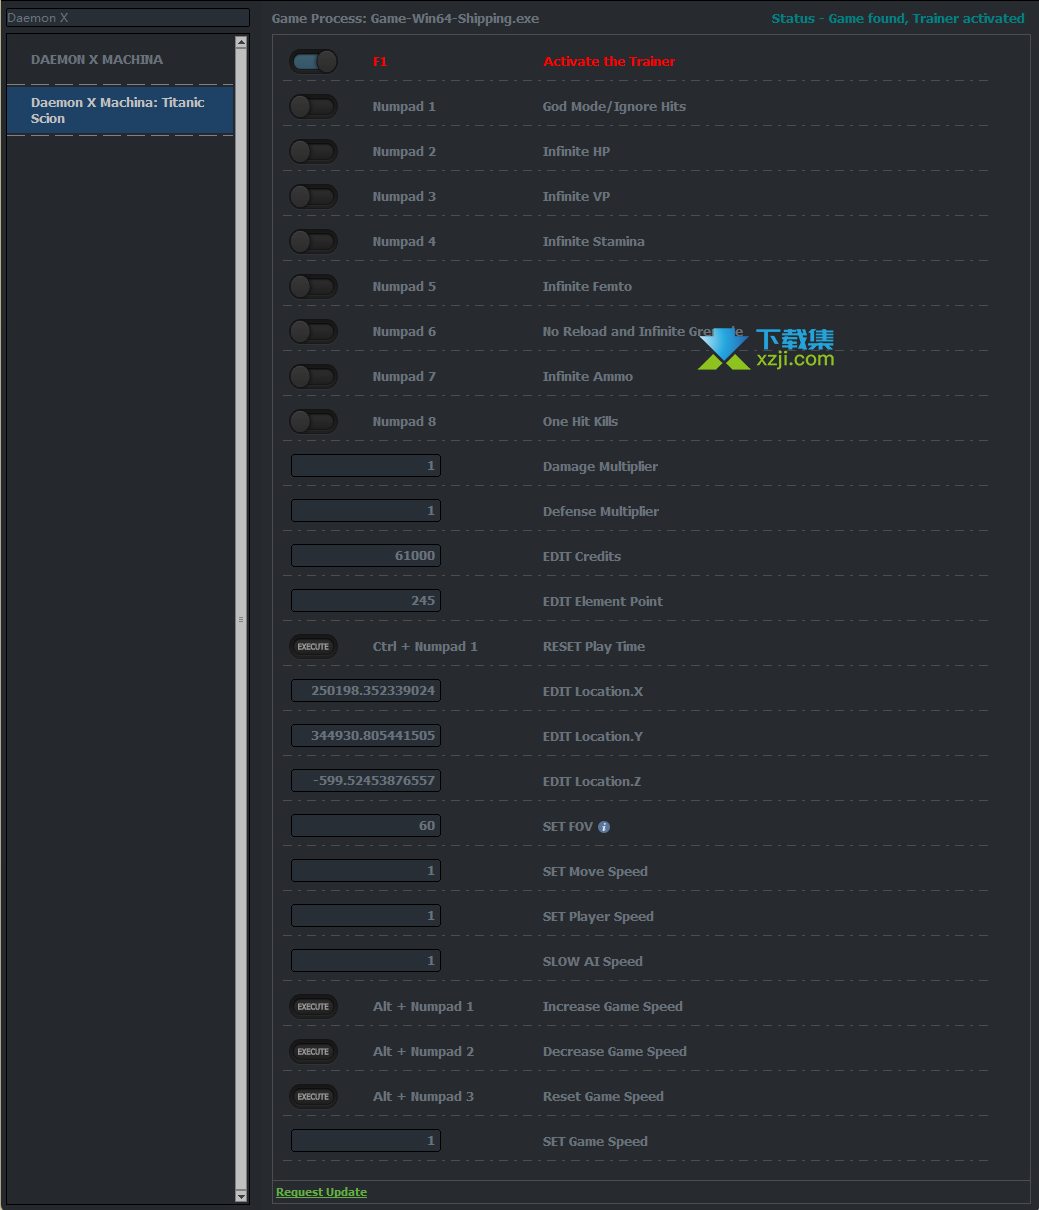Click the game list scrollbar down arrow
1039x1210 pixels.
(241, 1195)
